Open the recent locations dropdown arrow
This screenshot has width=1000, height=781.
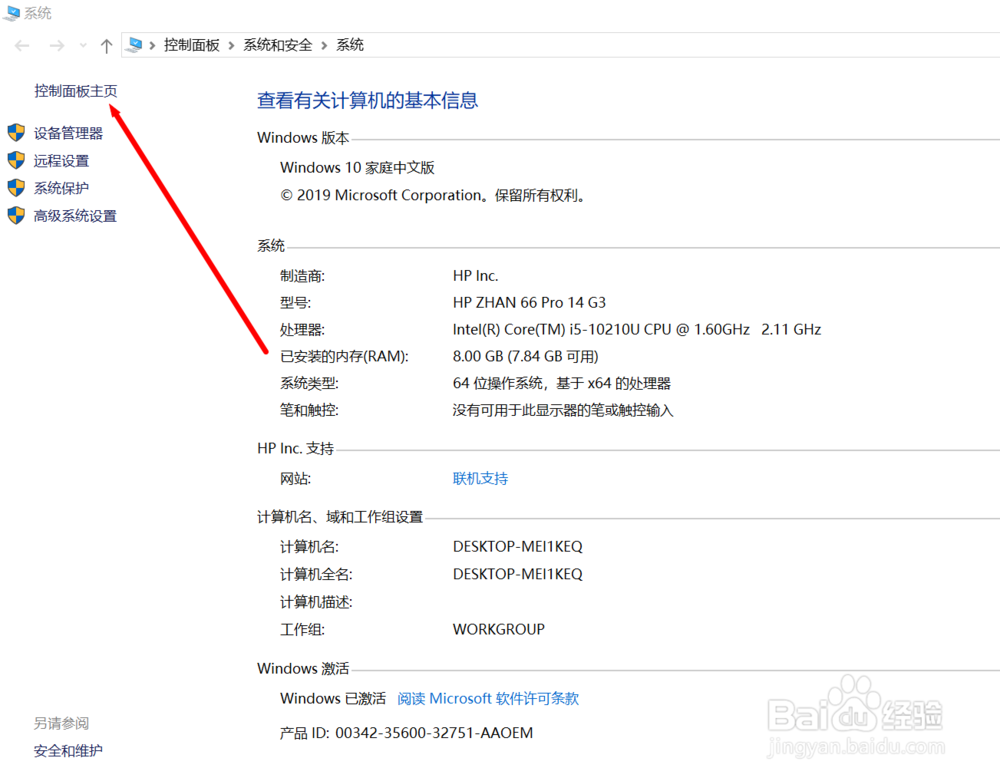pyautogui.click(x=82, y=45)
